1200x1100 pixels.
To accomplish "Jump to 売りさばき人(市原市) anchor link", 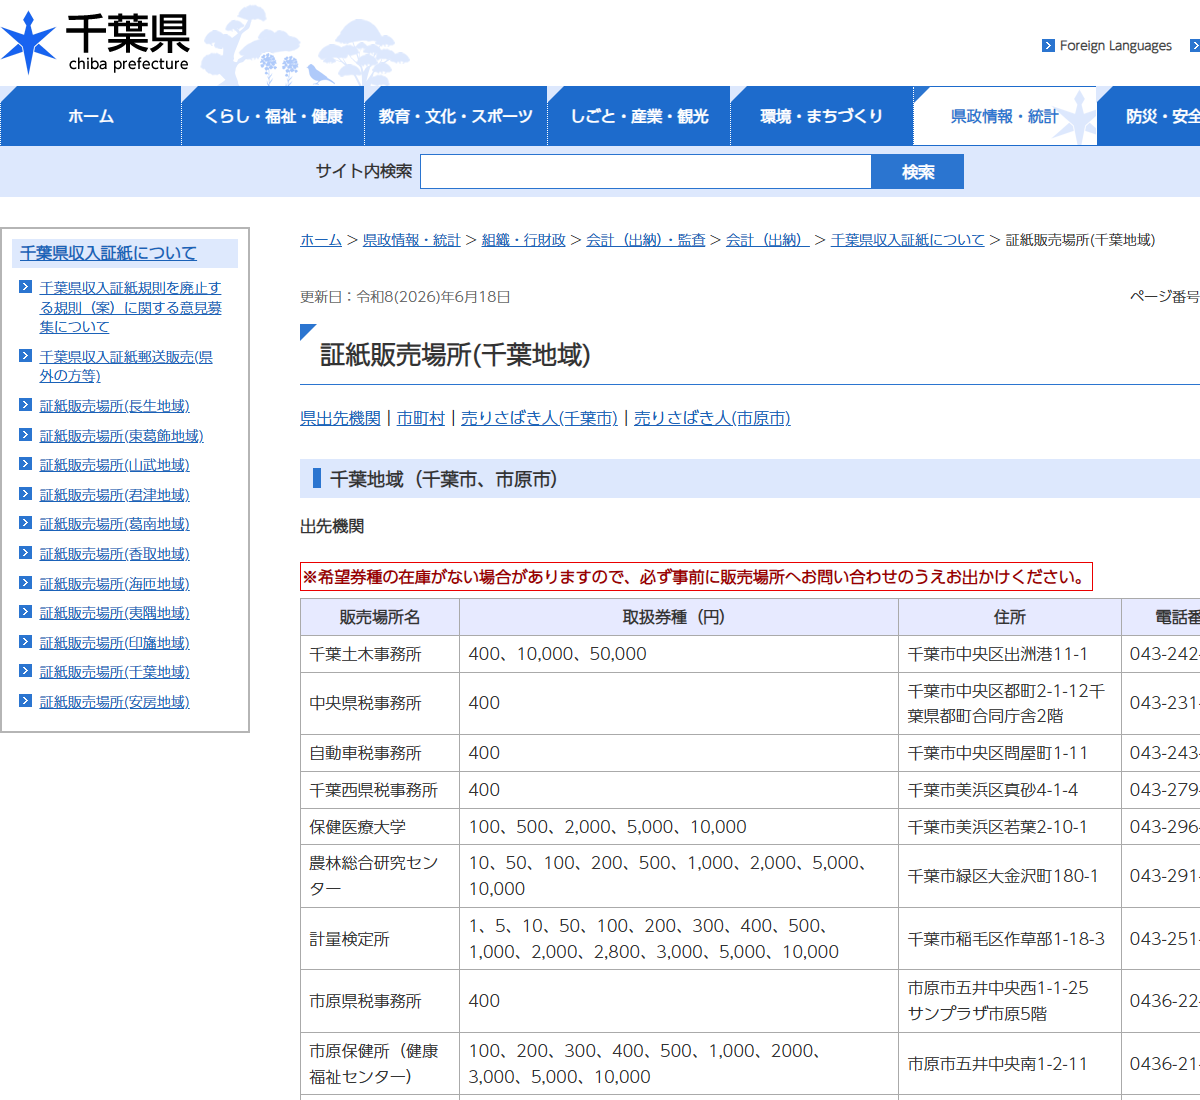I will click(712, 418).
